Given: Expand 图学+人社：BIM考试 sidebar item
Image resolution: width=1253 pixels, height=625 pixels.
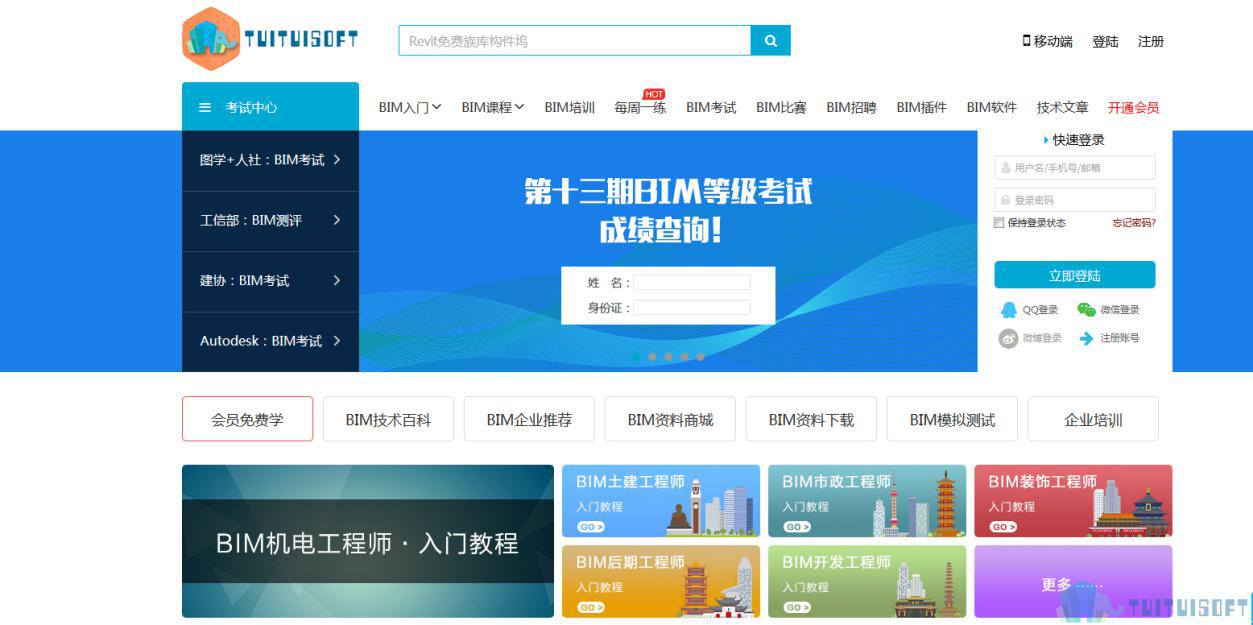Looking at the screenshot, I should click(x=270, y=160).
